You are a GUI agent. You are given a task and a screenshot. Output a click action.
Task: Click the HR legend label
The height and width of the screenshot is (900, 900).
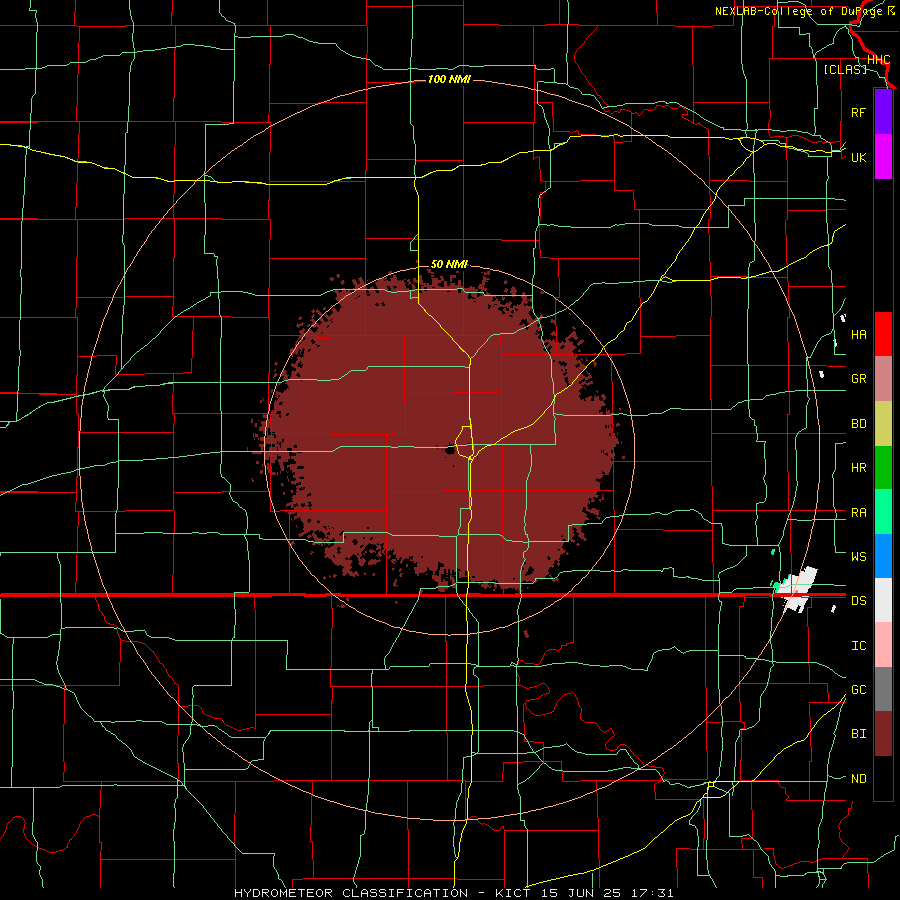tap(858, 468)
